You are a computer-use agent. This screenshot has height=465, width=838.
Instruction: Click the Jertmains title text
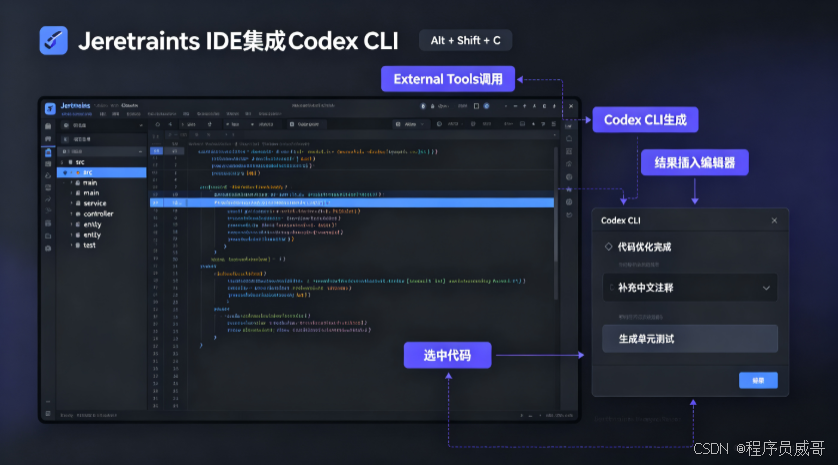[x=75, y=105]
